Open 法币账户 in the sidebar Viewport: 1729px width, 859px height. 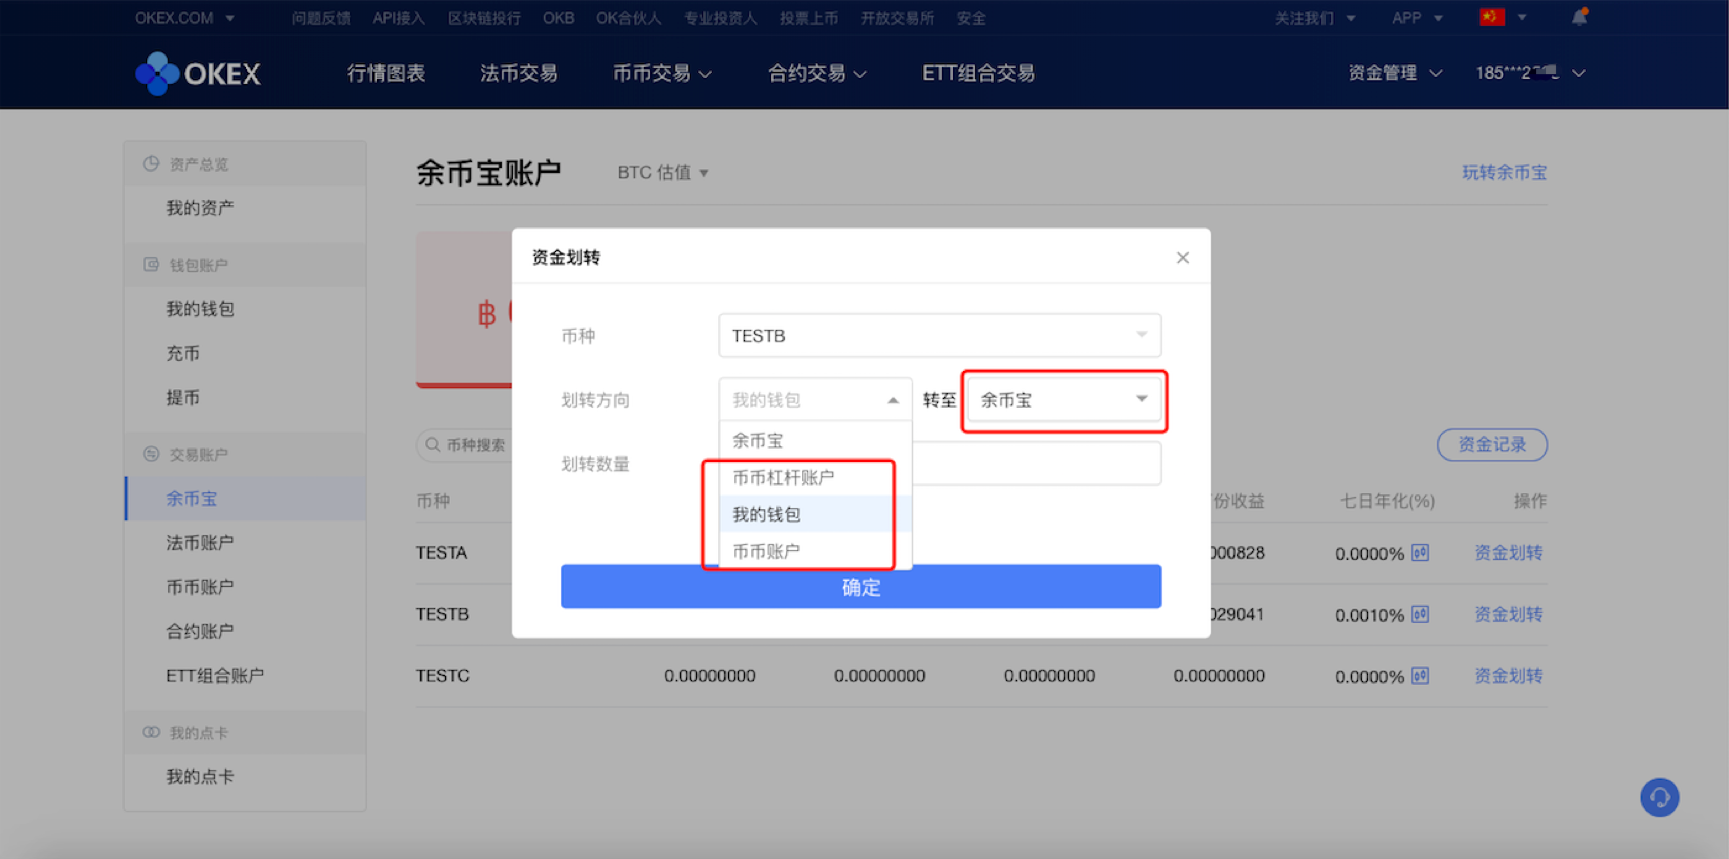(x=200, y=542)
